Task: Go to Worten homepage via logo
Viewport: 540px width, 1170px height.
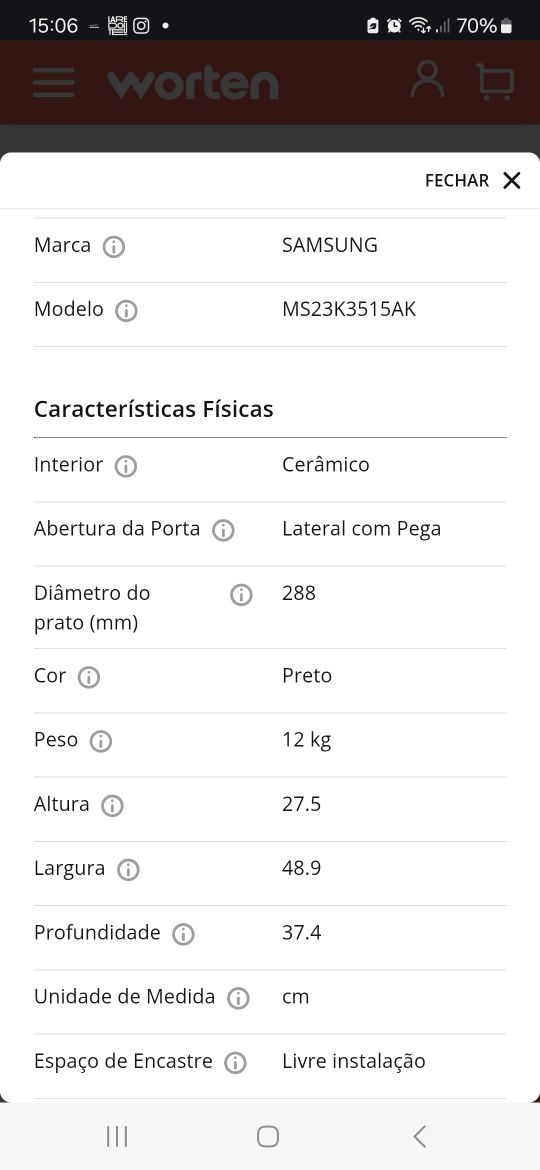Action: pyautogui.click(x=192, y=84)
